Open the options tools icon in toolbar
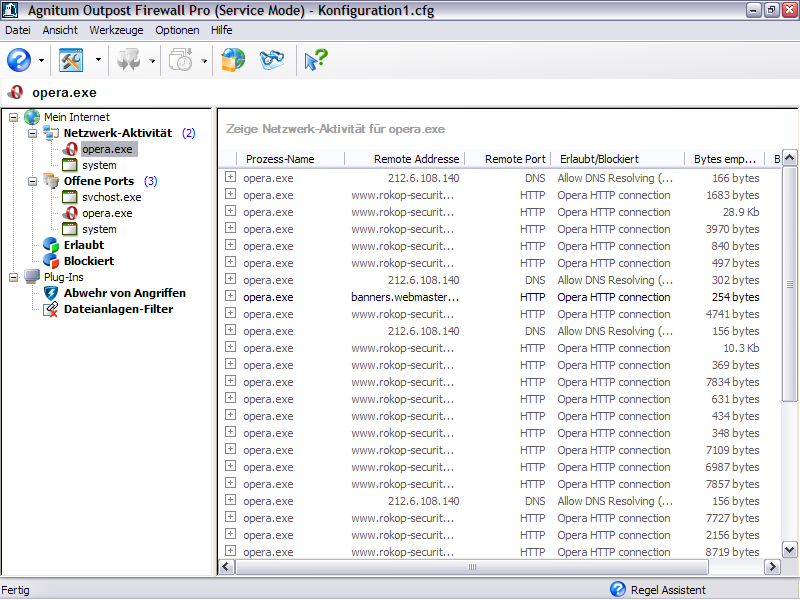The width and height of the screenshot is (800, 600). [71, 60]
